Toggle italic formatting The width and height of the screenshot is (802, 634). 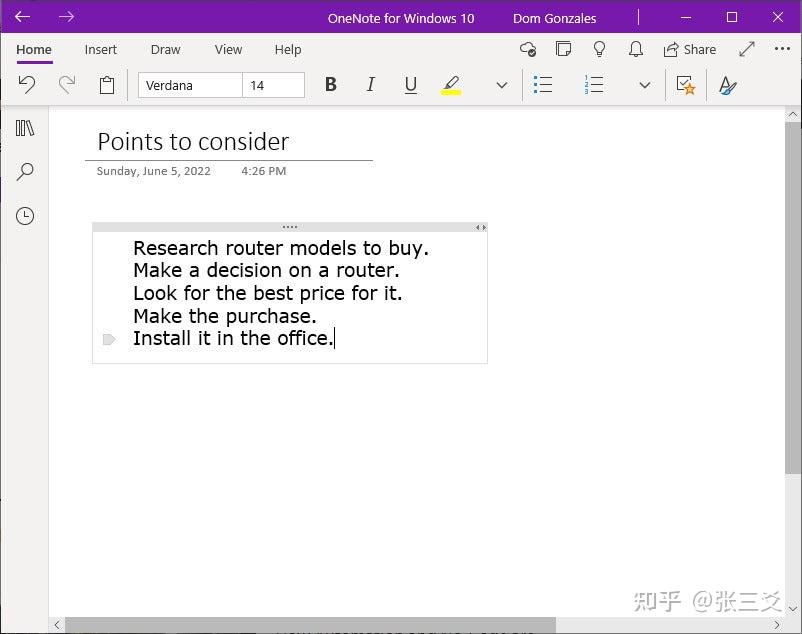[x=370, y=85]
